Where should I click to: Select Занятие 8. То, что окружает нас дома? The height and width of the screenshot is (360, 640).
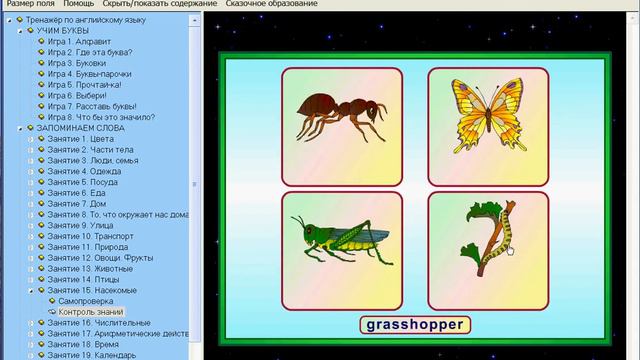click(x=118, y=215)
